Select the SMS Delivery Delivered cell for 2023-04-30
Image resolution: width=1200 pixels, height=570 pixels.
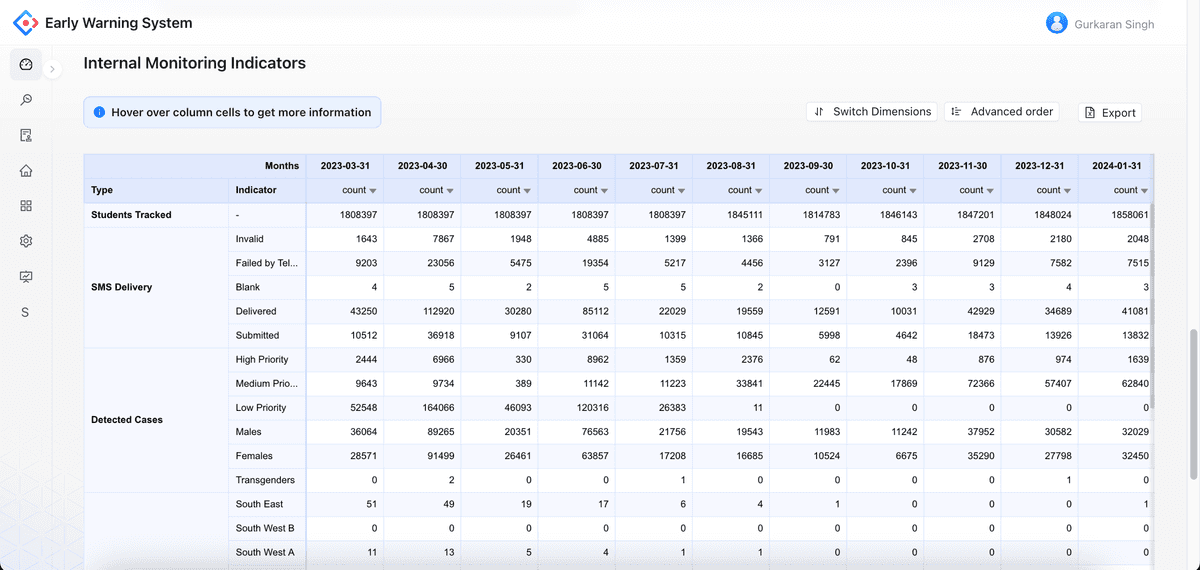tap(421, 311)
